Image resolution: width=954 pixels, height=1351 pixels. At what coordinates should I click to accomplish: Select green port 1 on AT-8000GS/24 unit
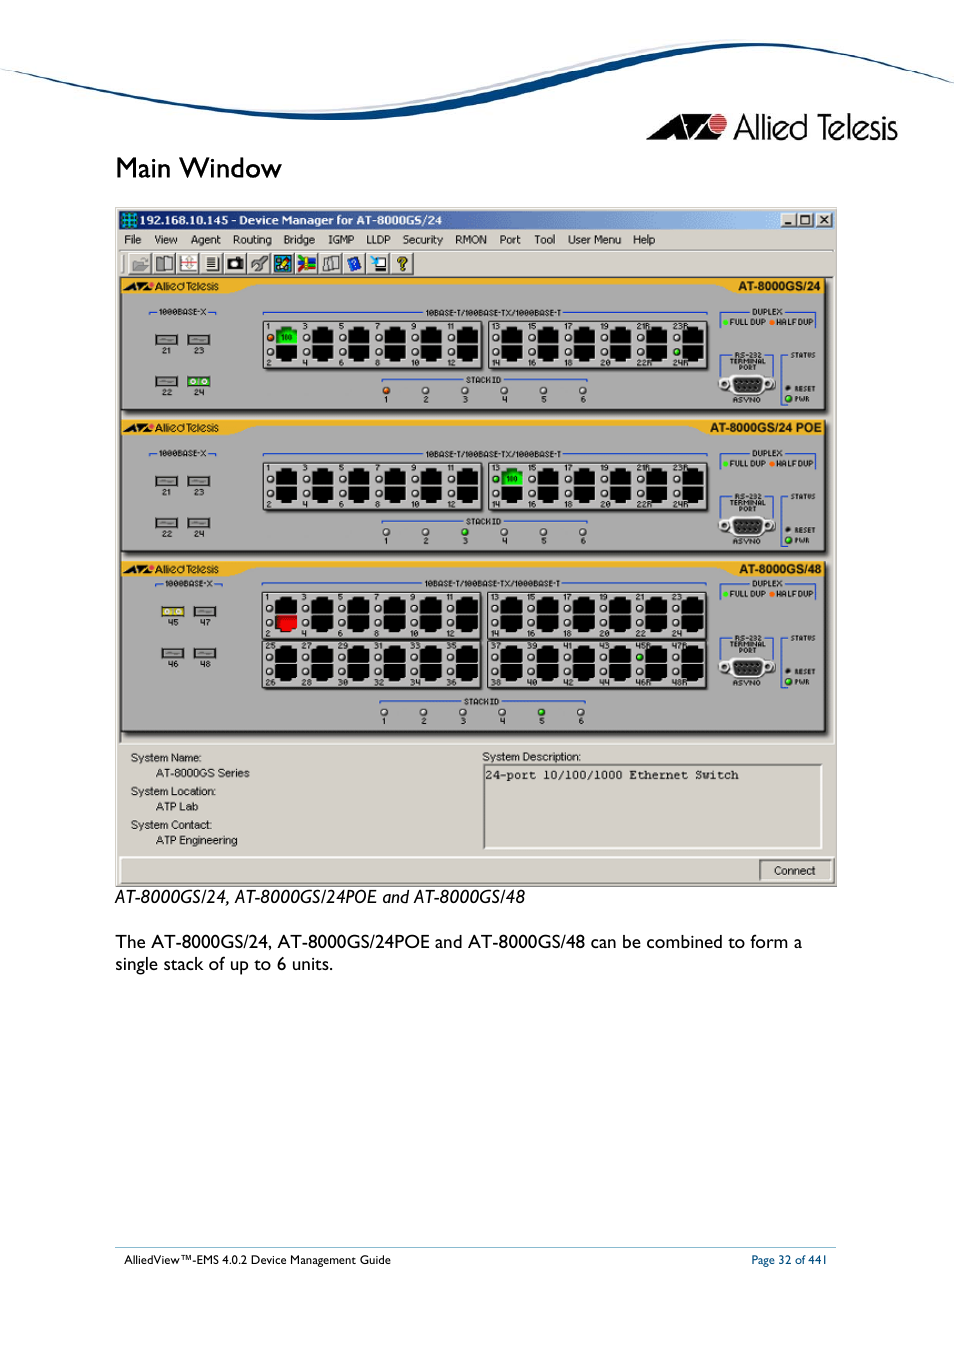click(x=287, y=336)
